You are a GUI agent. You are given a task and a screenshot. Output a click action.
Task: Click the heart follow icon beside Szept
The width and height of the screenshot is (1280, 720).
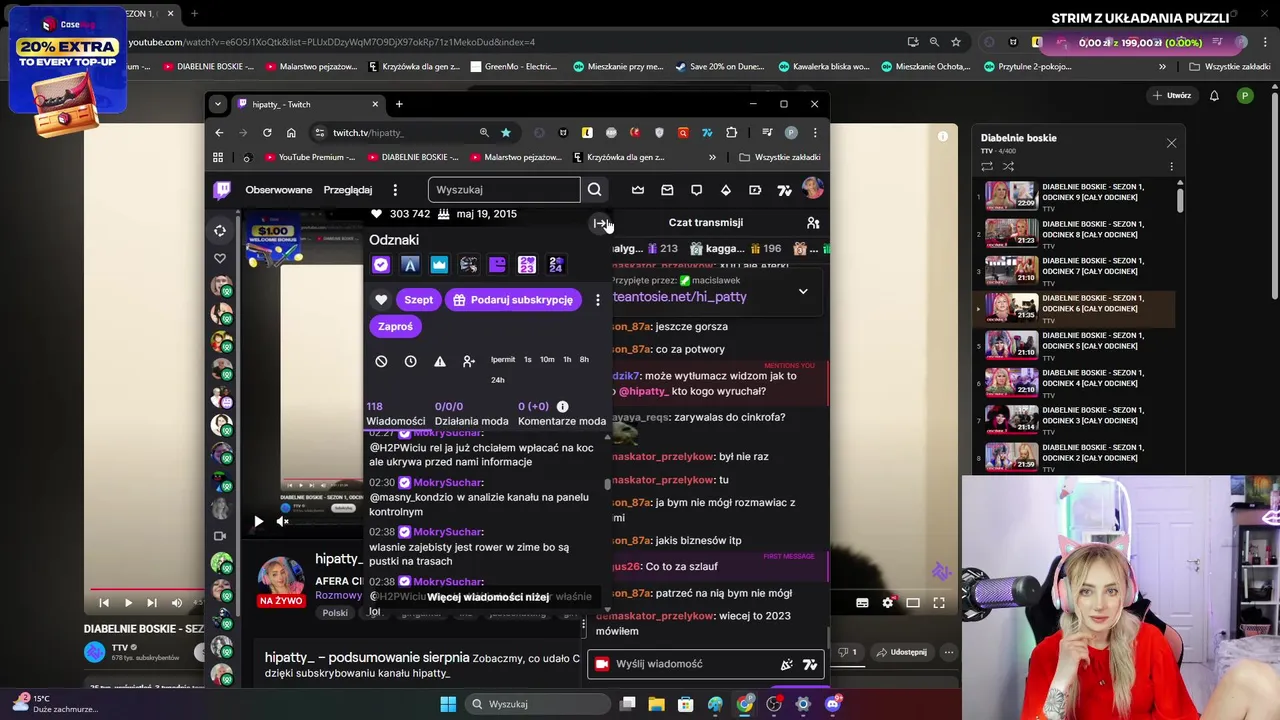(x=381, y=300)
